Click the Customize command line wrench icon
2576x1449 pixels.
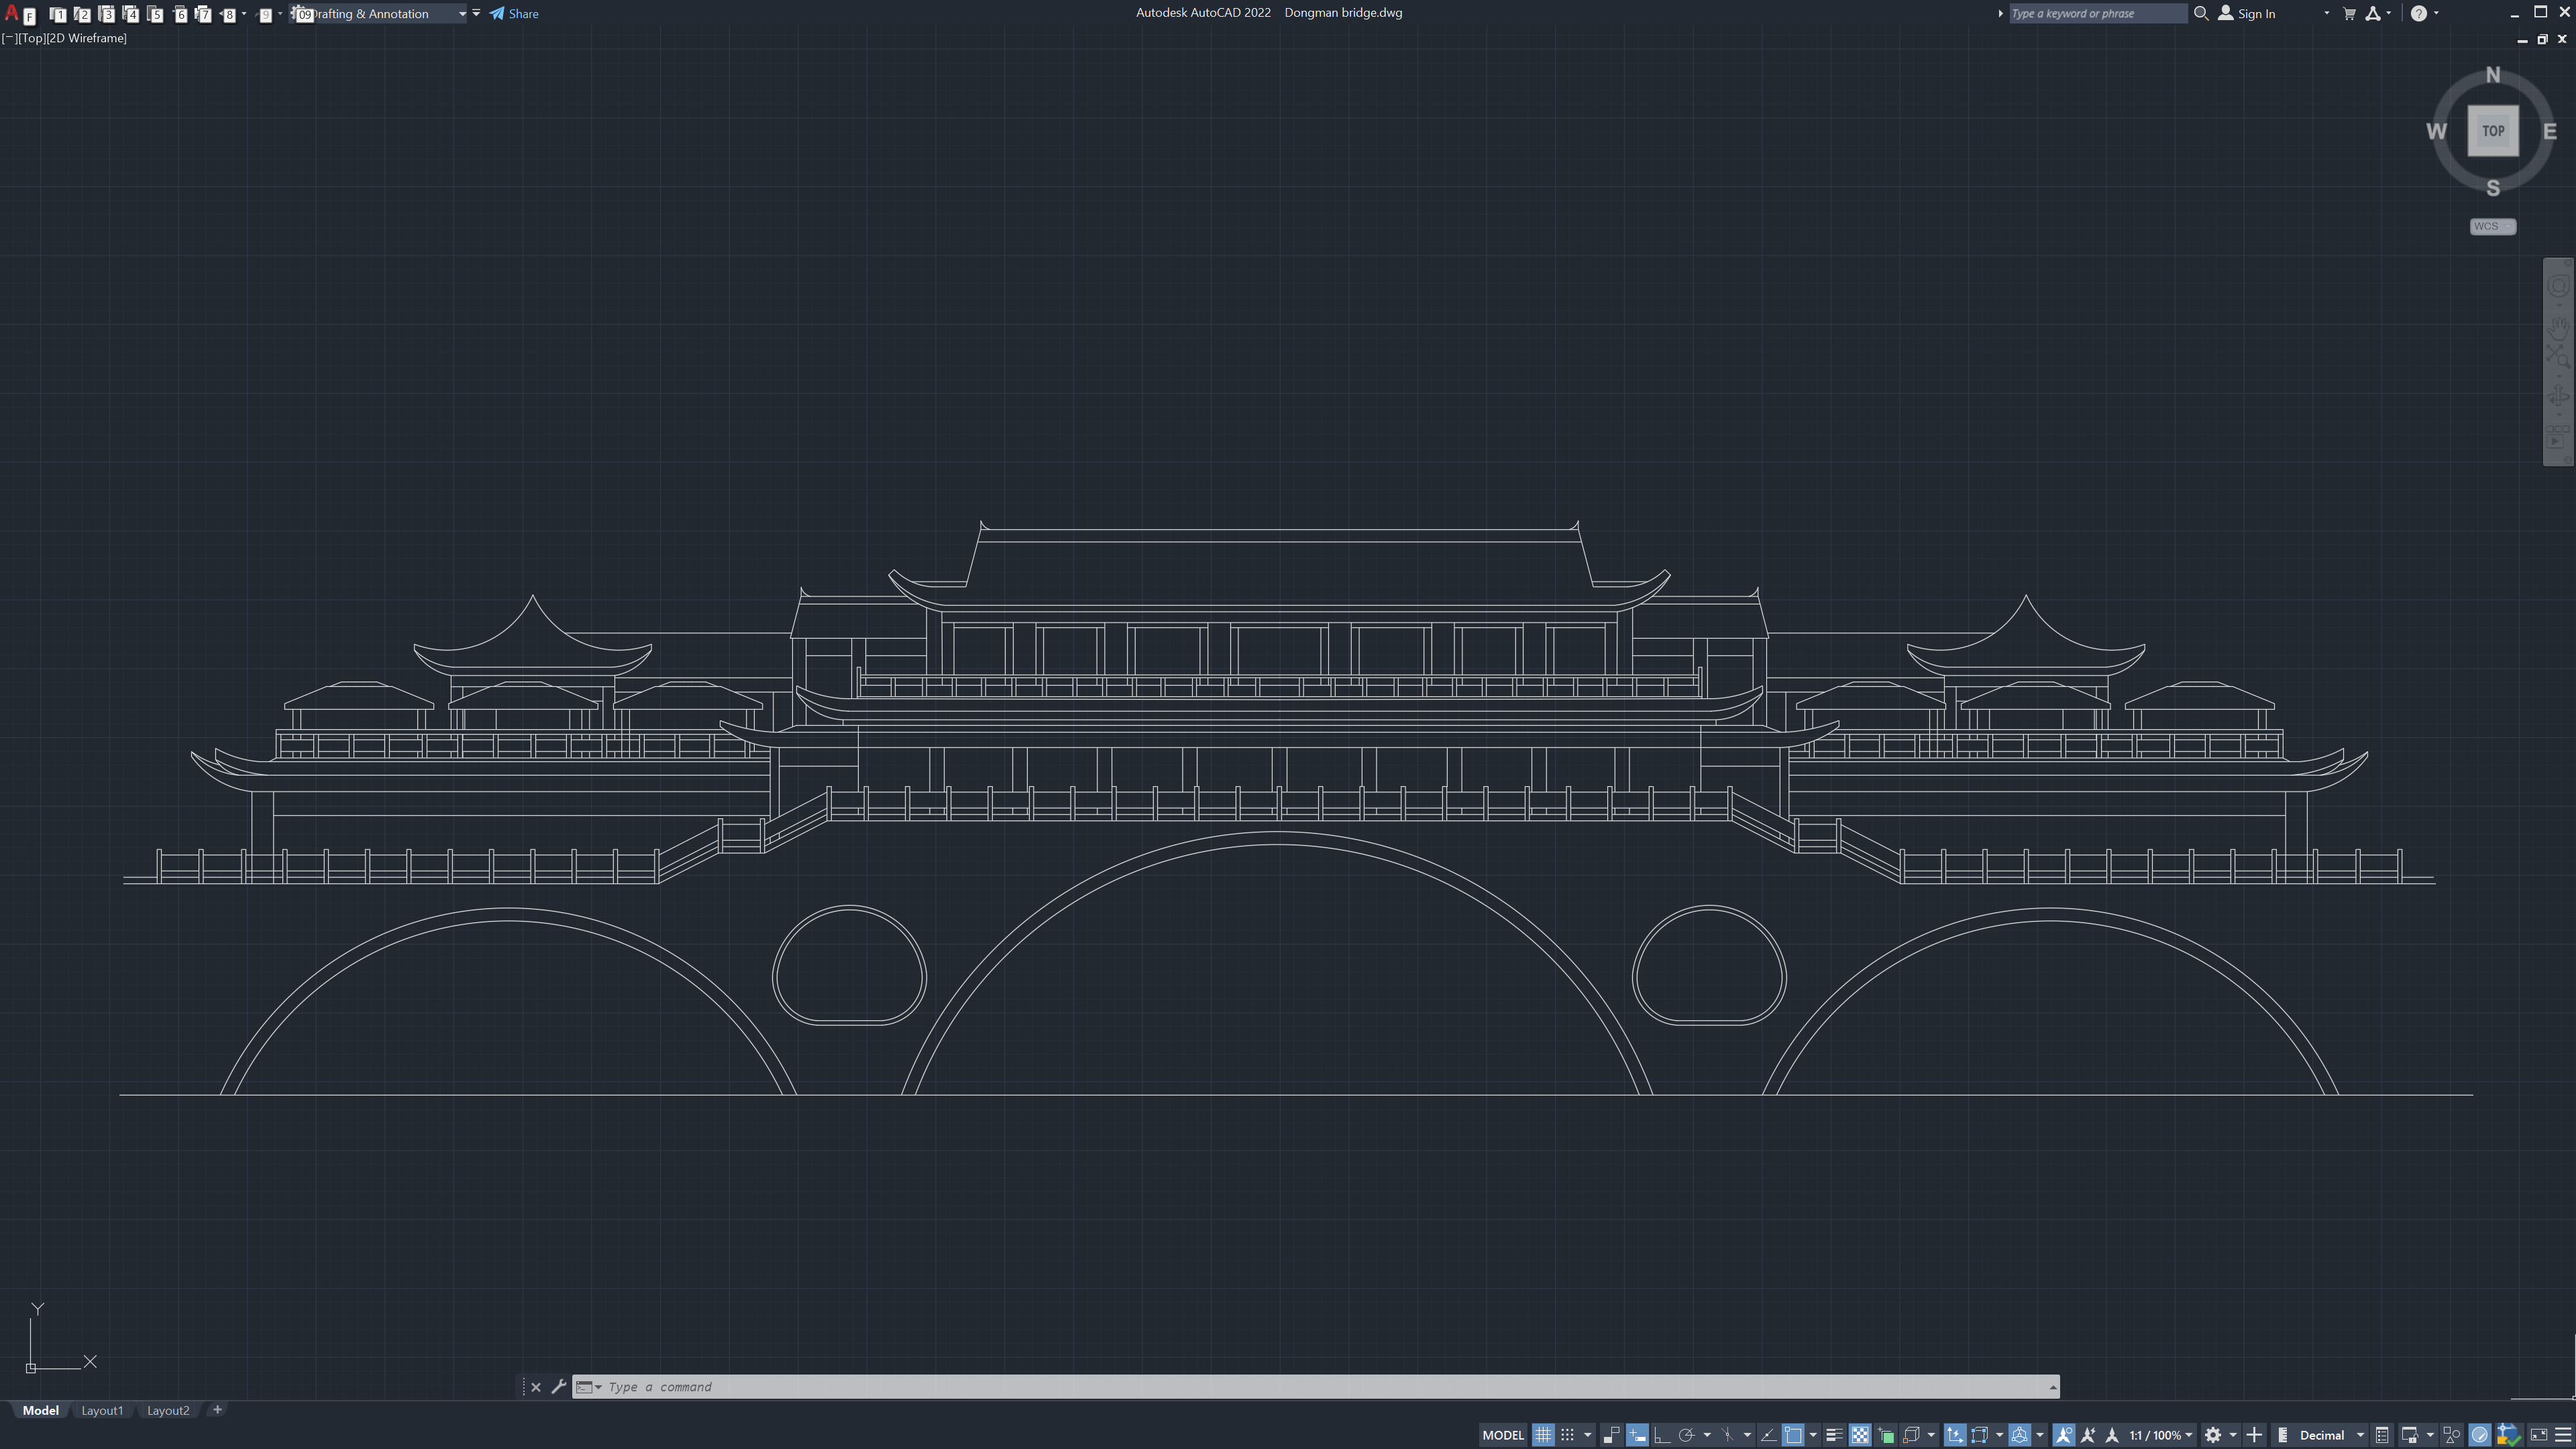coord(559,1387)
